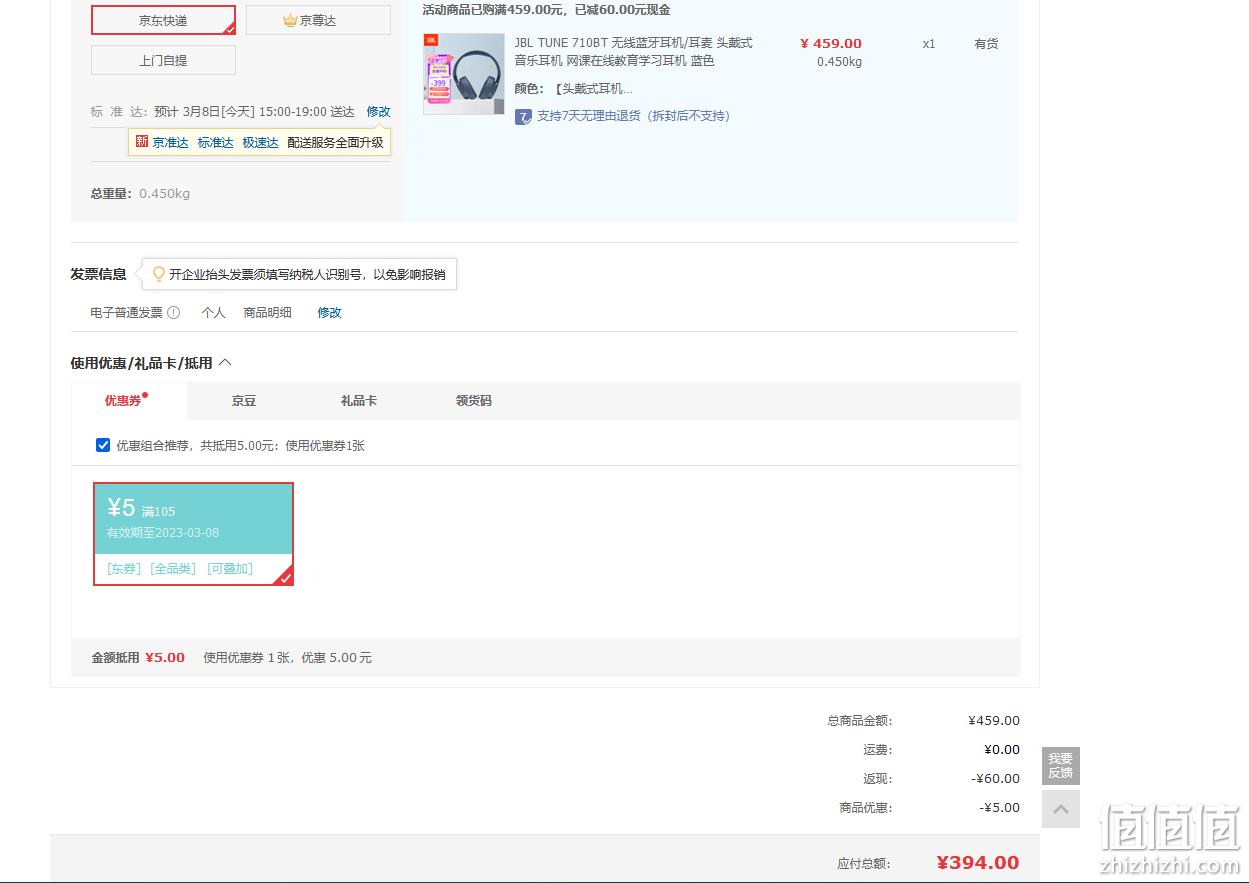Click 总重量 0.450kg text
1249x883 pixels.
[x=140, y=194]
